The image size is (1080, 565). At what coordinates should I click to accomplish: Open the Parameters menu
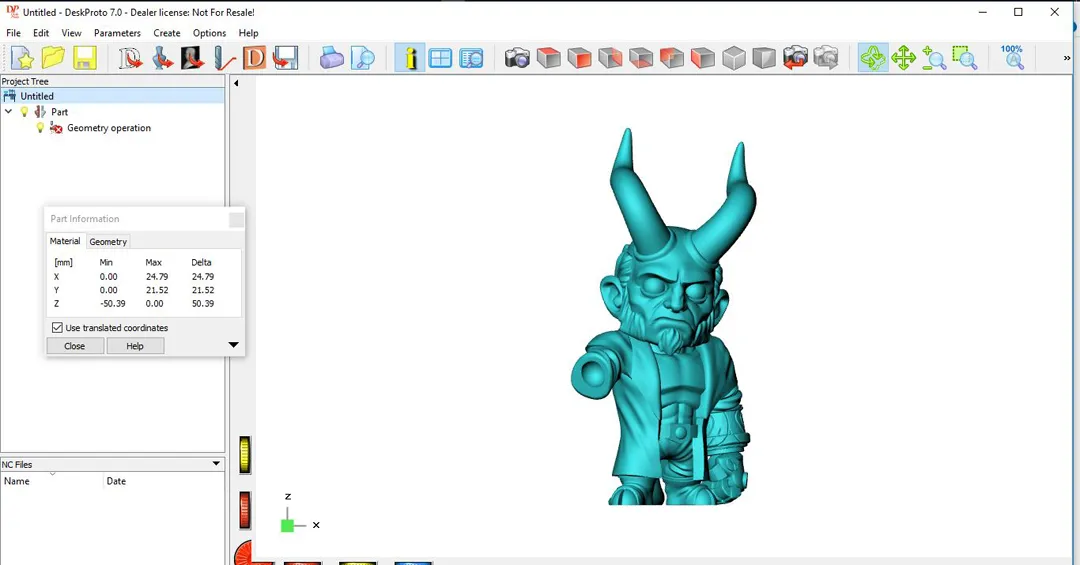tap(117, 33)
